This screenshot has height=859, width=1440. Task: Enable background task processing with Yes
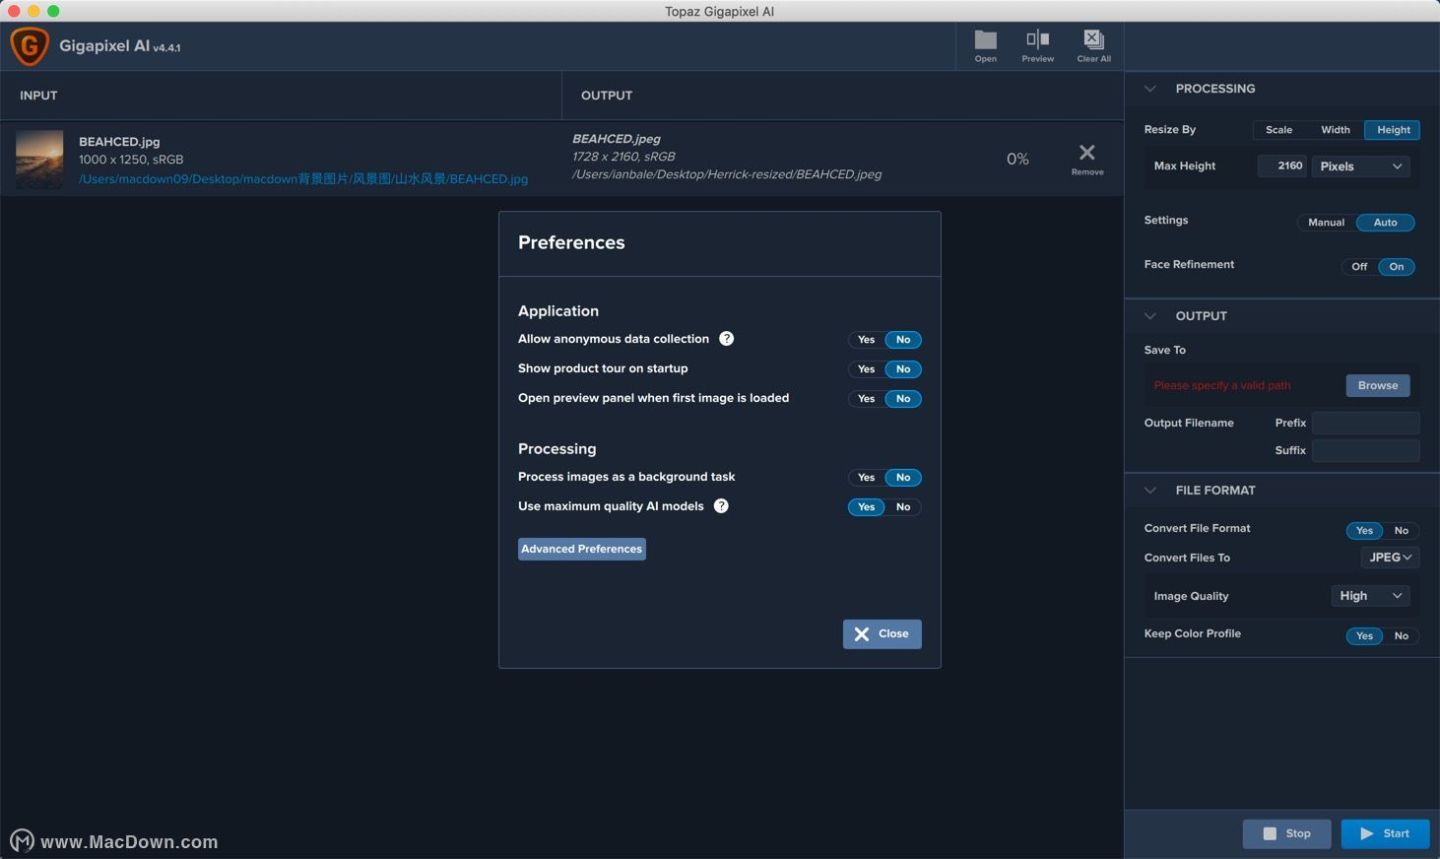pos(866,478)
